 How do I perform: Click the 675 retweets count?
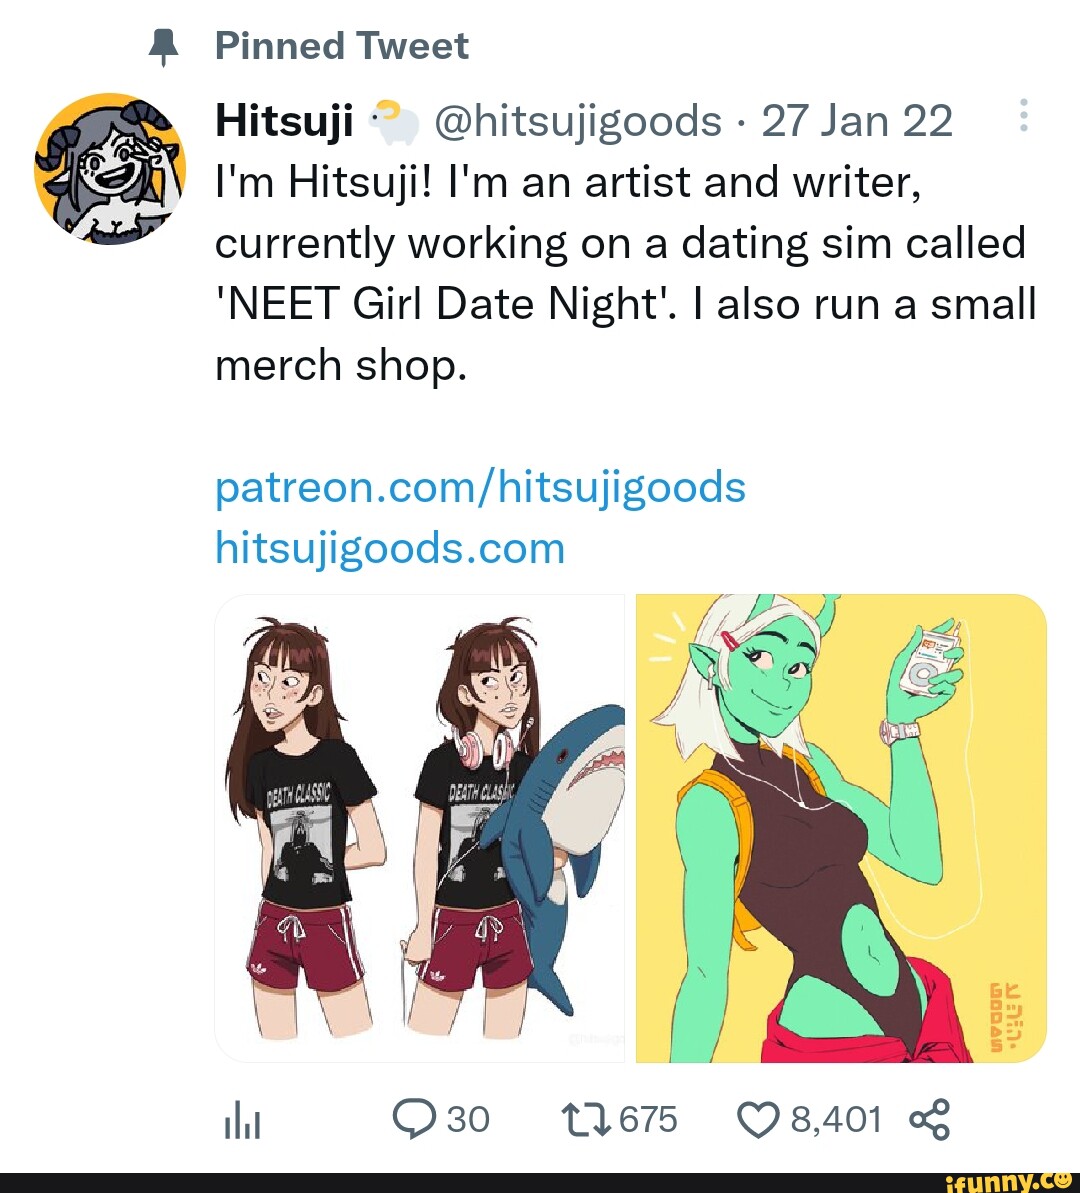pos(648,1120)
